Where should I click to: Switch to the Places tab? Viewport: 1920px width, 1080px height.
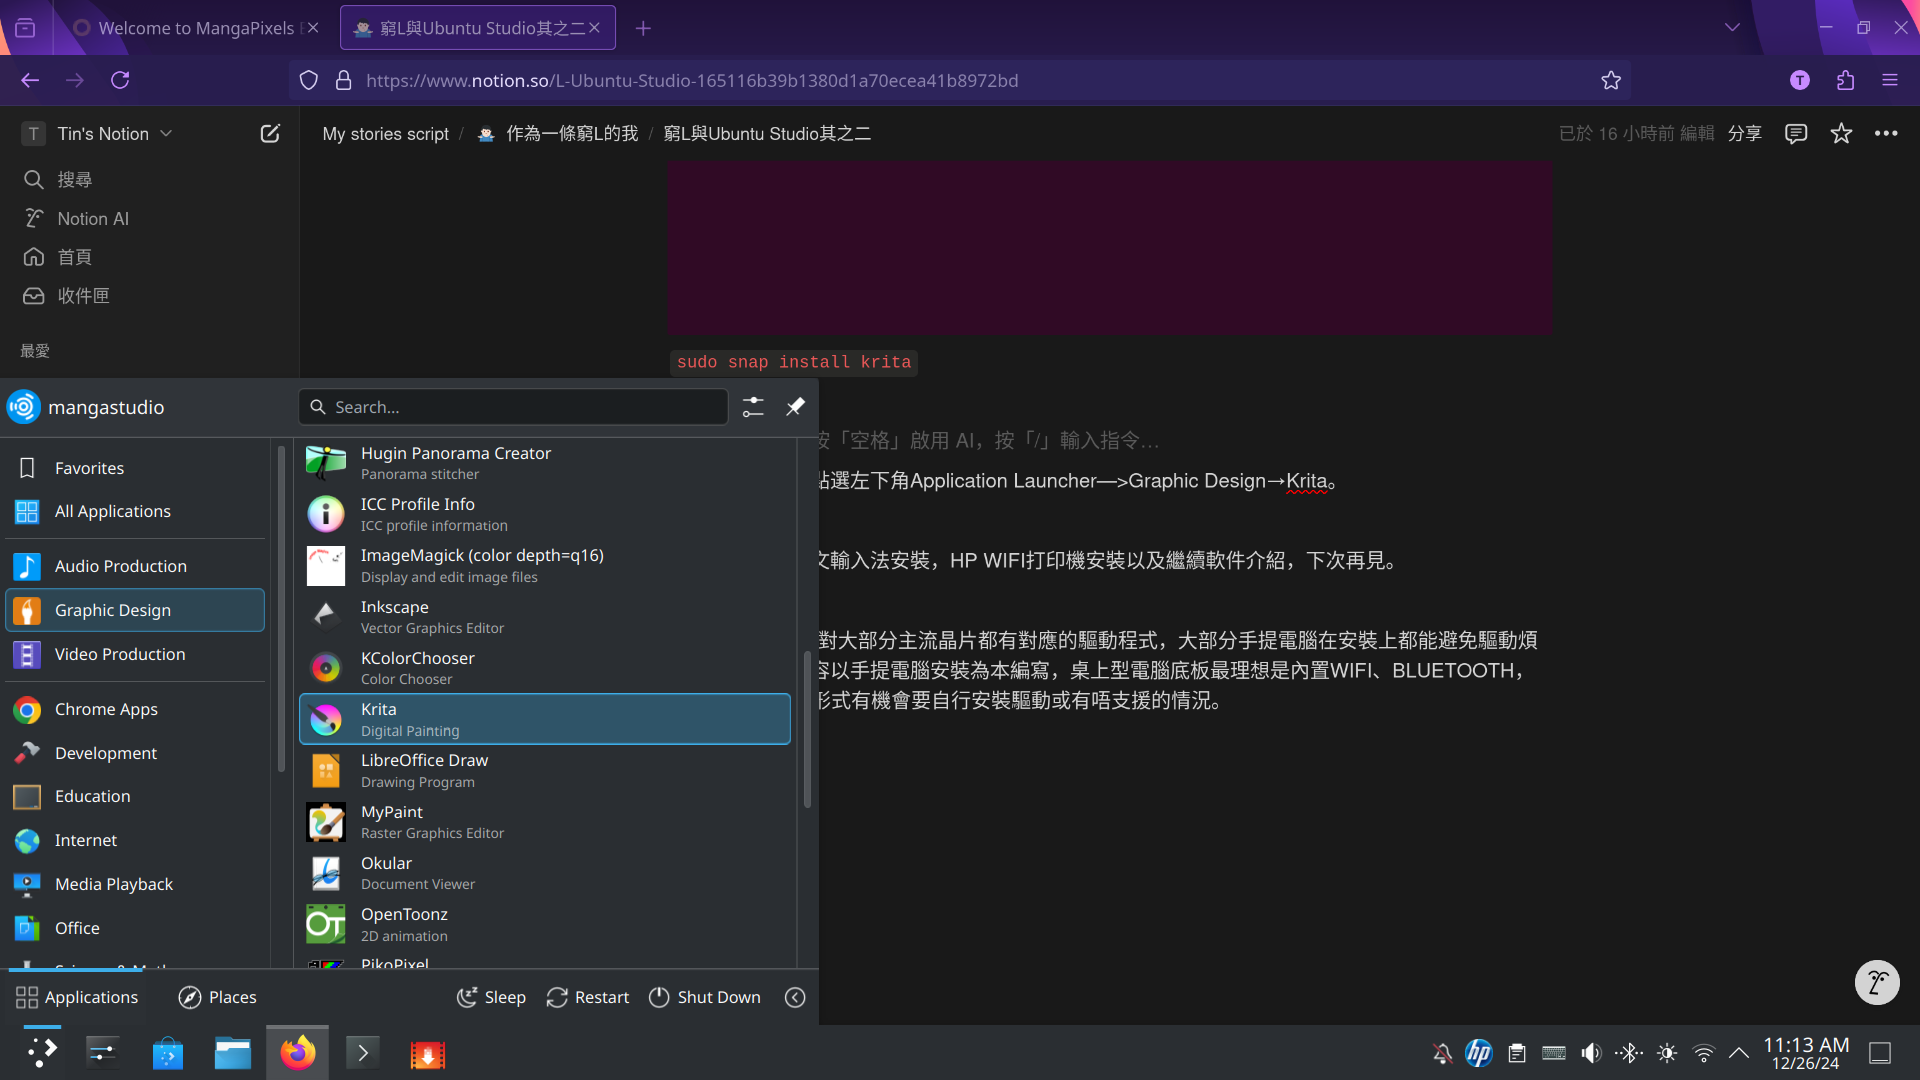(217, 997)
